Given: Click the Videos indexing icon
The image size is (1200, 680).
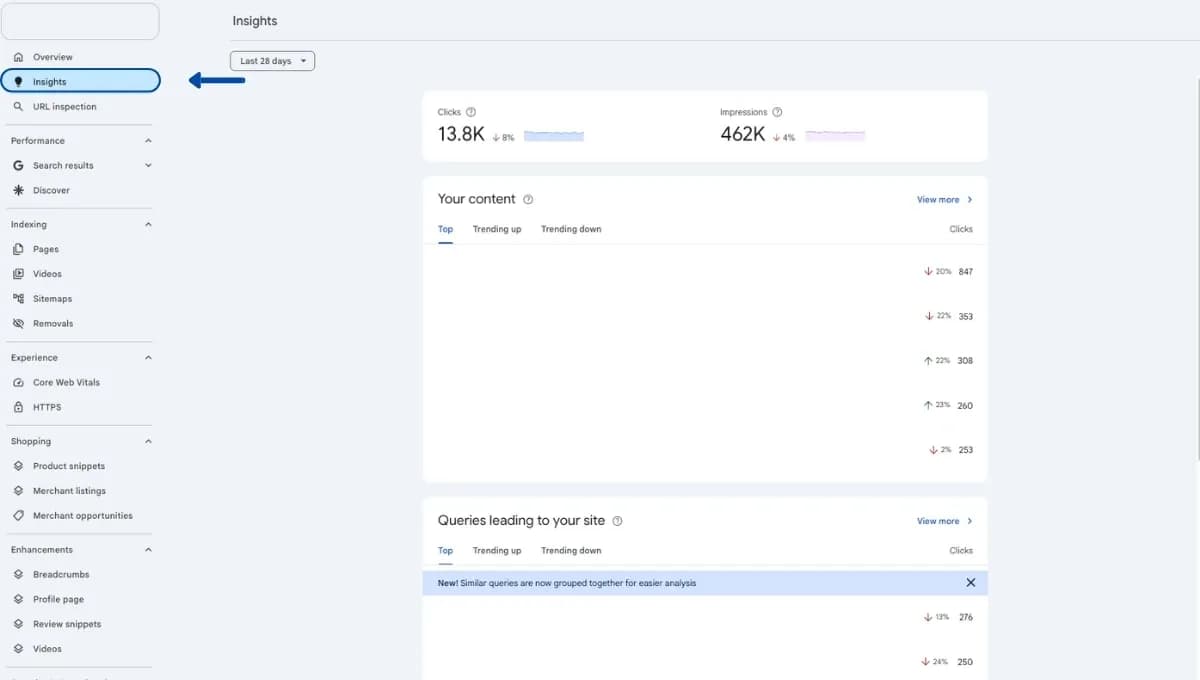Looking at the screenshot, I should click(x=18, y=274).
